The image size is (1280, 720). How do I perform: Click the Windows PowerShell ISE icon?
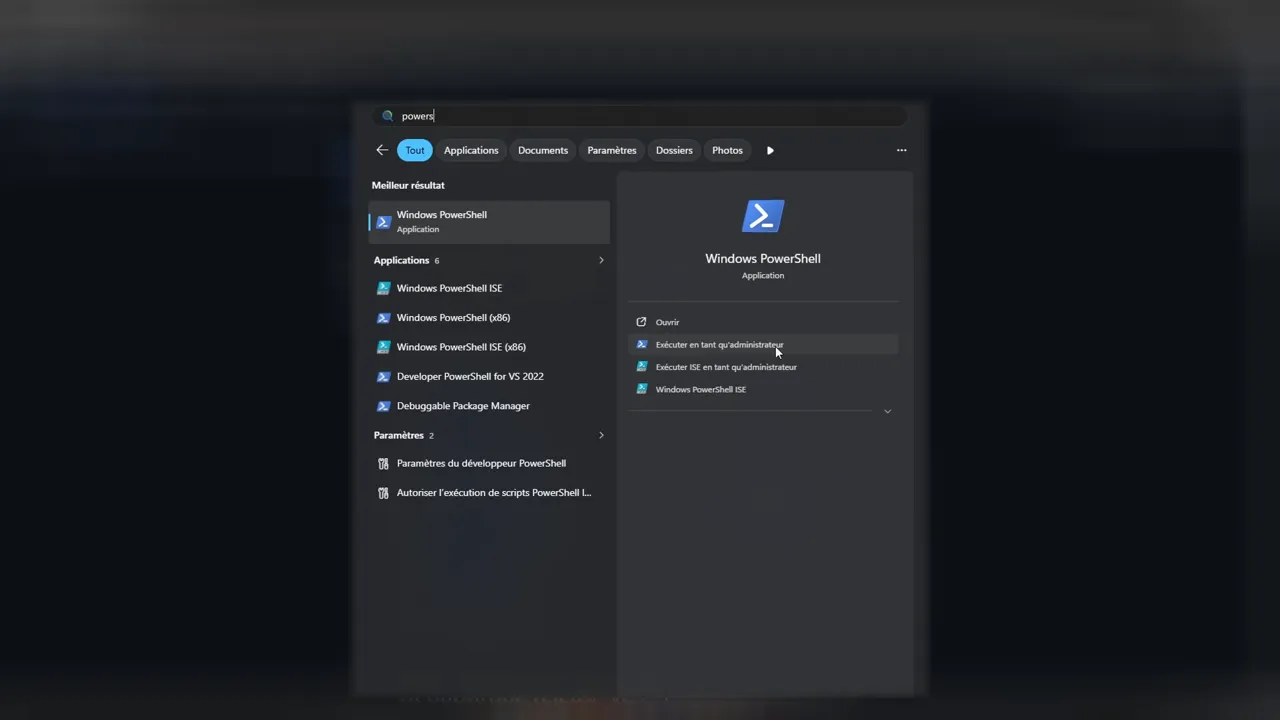[384, 288]
